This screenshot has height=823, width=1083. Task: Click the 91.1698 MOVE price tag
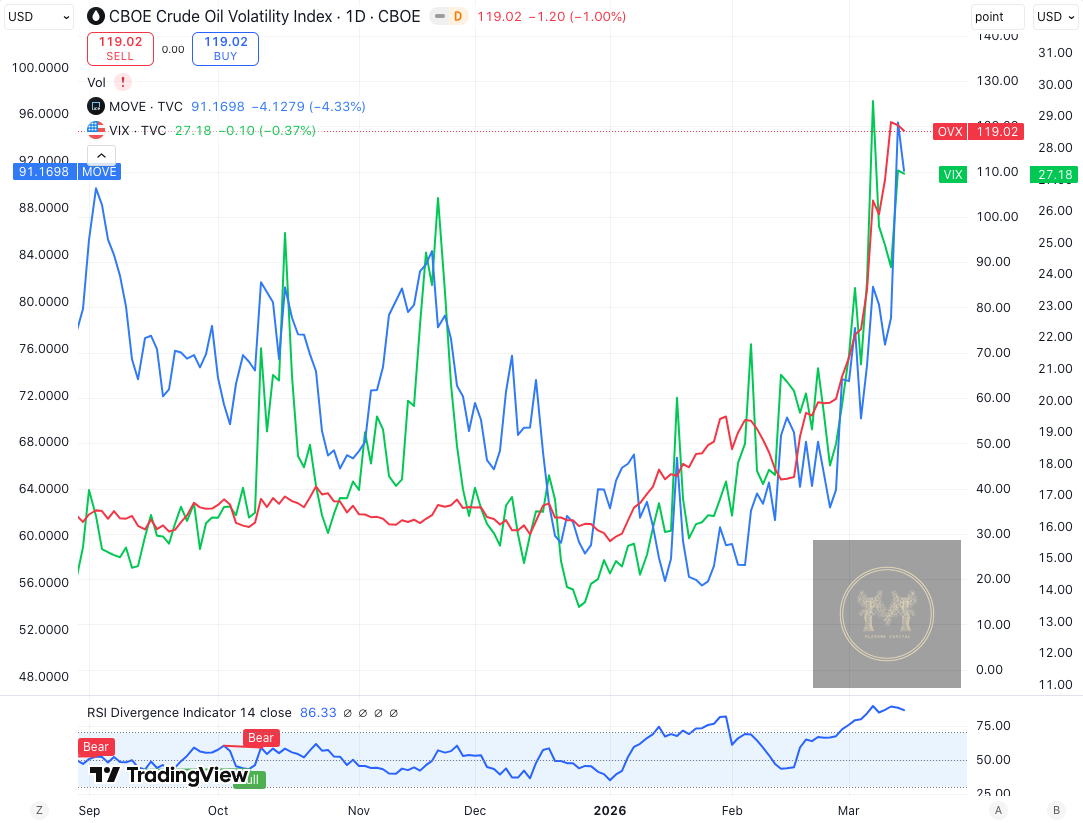pyautogui.click(x=44, y=172)
